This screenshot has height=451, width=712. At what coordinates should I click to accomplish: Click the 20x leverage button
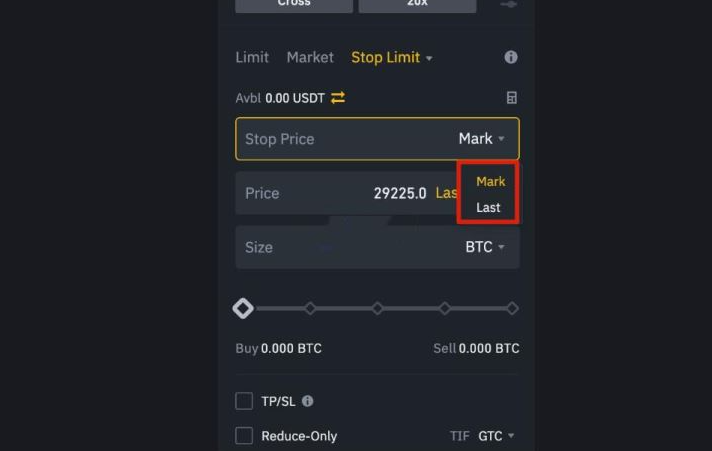417,5
